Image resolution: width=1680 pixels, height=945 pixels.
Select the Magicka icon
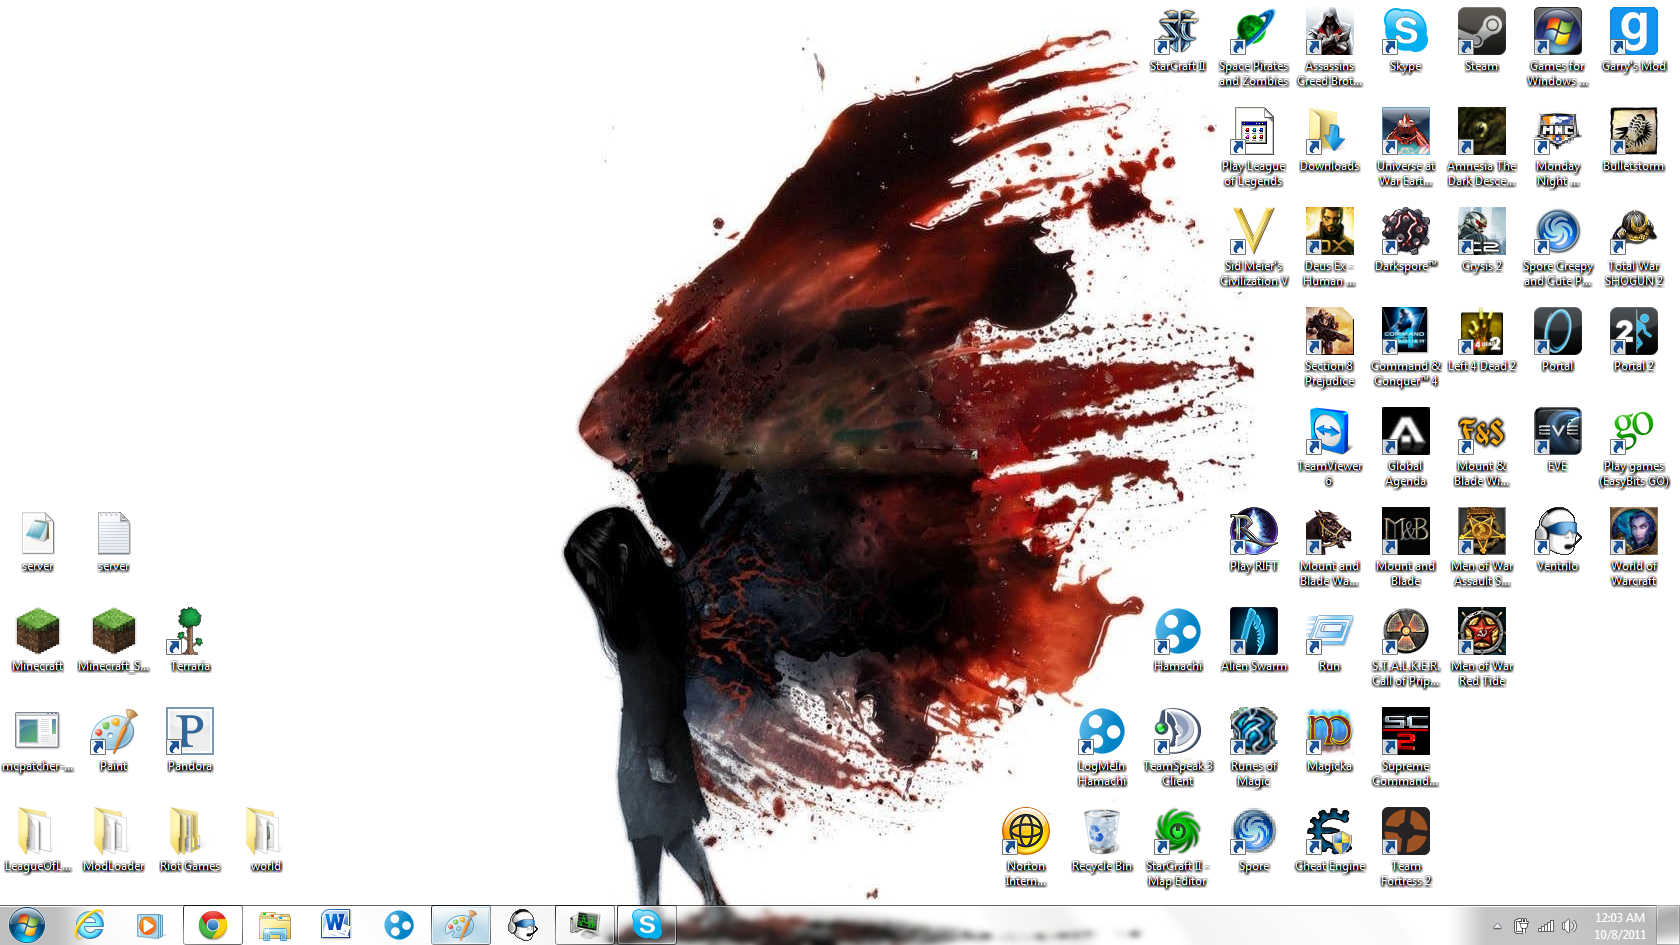1329,741
